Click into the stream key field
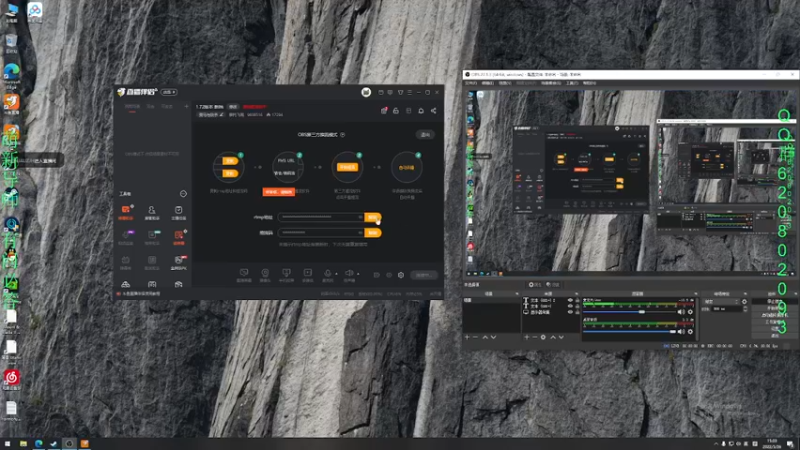 [x=321, y=233]
